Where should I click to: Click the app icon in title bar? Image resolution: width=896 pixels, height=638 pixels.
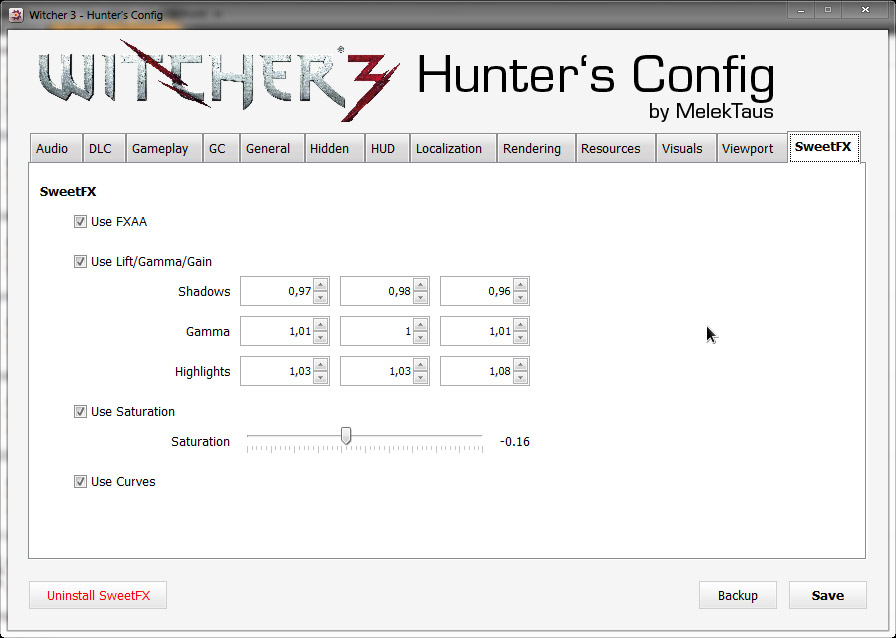click(15, 15)
